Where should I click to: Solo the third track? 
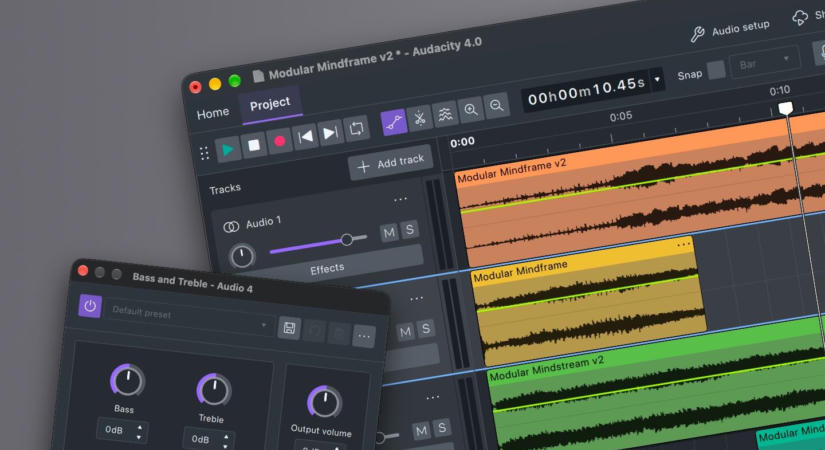coord(441,428)
